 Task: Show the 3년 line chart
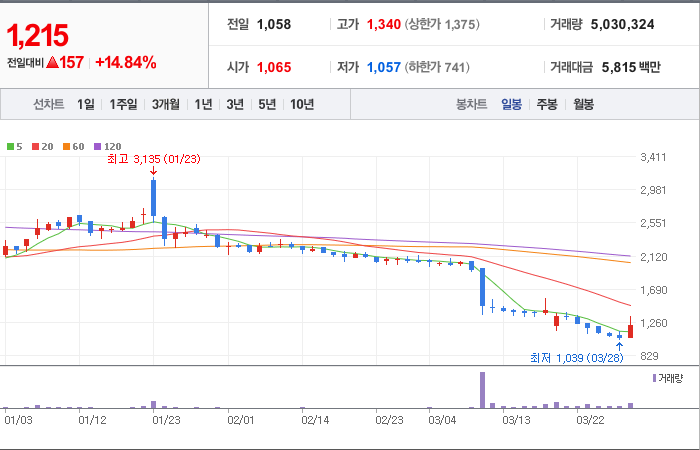coord(235,104)
